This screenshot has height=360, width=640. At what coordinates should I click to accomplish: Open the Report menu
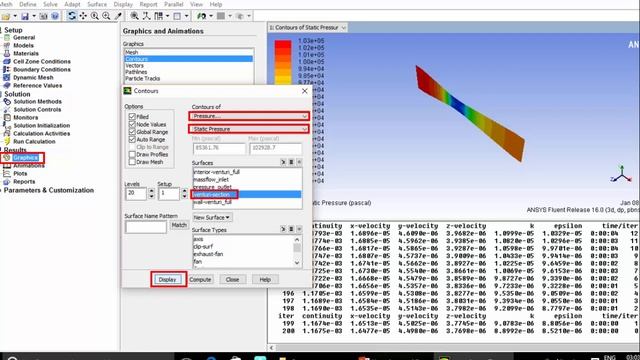148,4
